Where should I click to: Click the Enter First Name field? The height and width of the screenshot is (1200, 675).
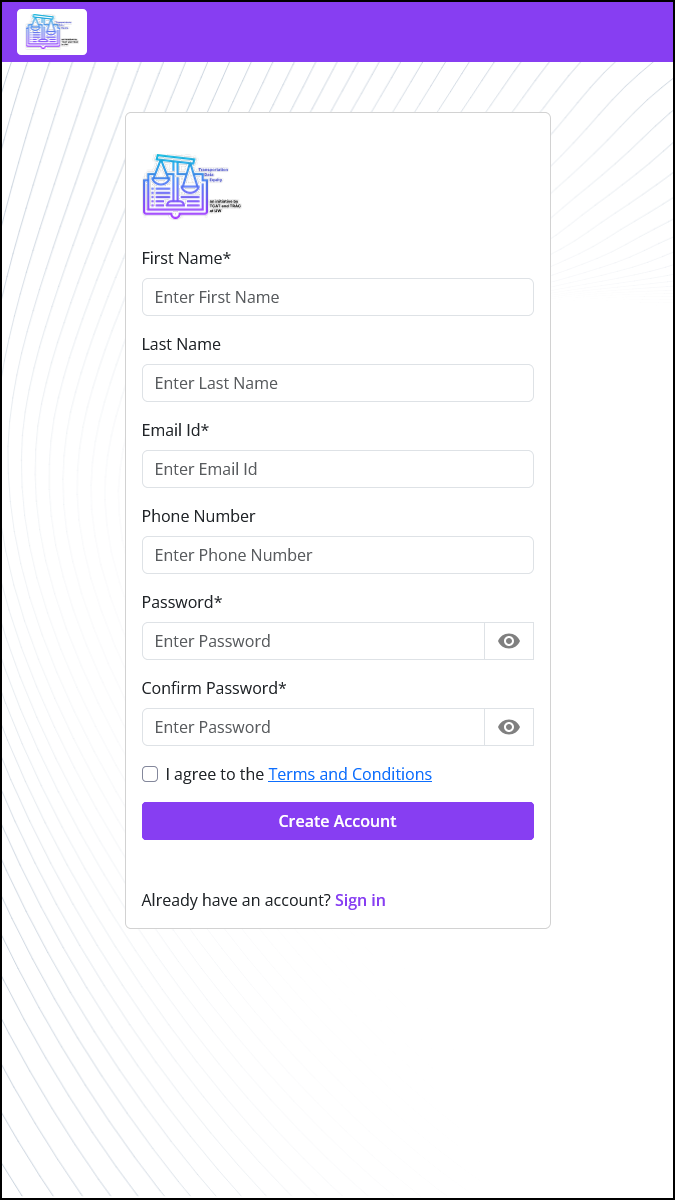(x=337, y=297)
